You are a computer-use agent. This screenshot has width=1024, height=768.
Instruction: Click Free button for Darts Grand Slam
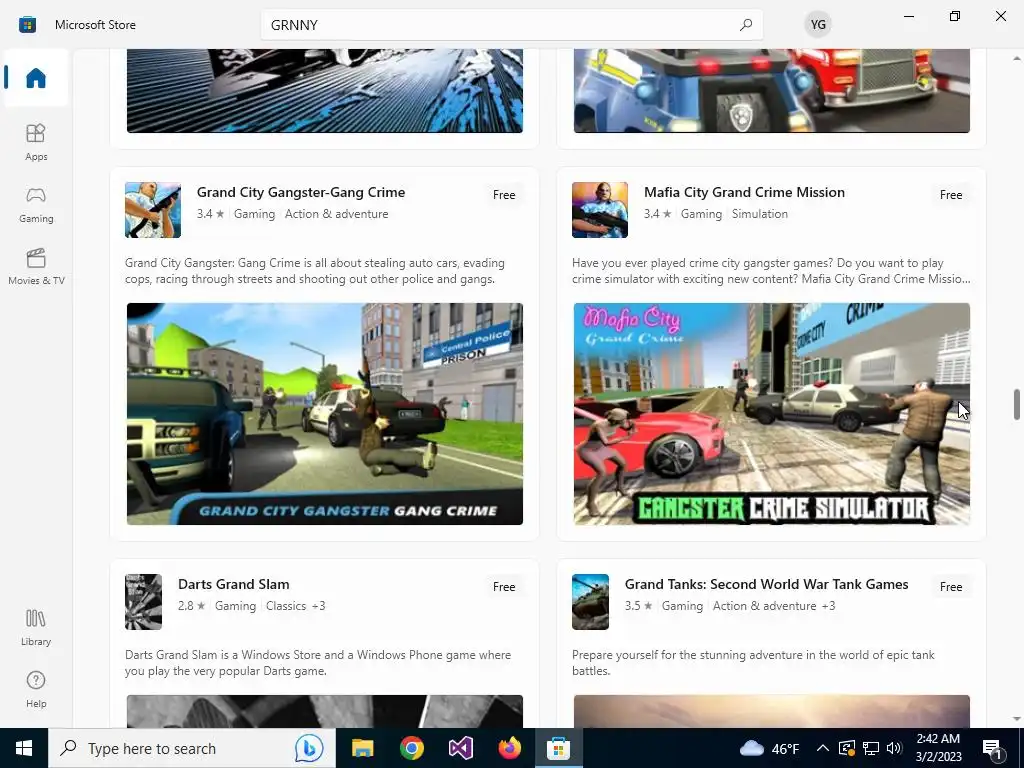504,586
